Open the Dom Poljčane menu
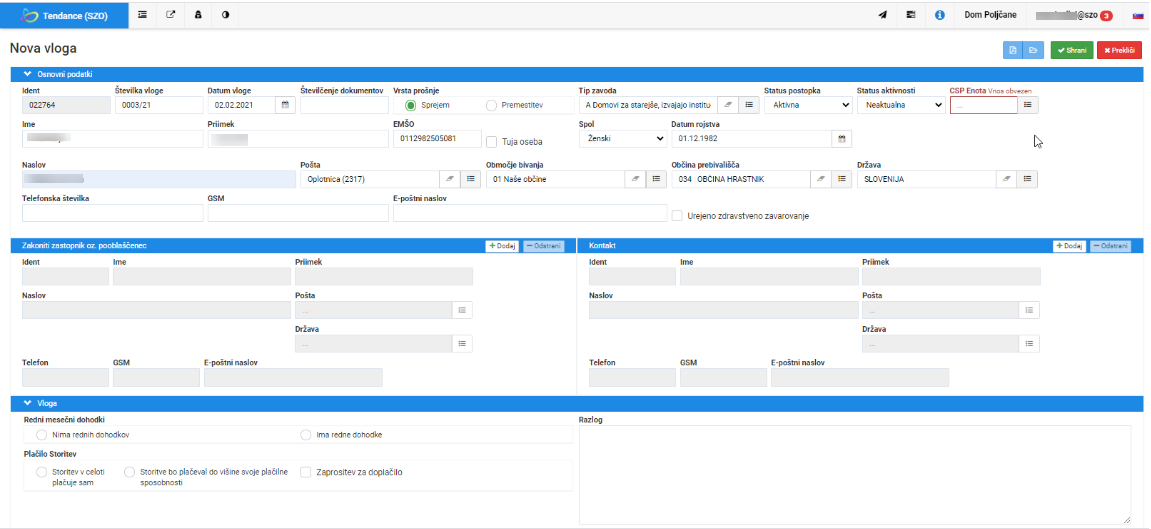Screen dimensions: 1151x529 (x=990, y=15)
